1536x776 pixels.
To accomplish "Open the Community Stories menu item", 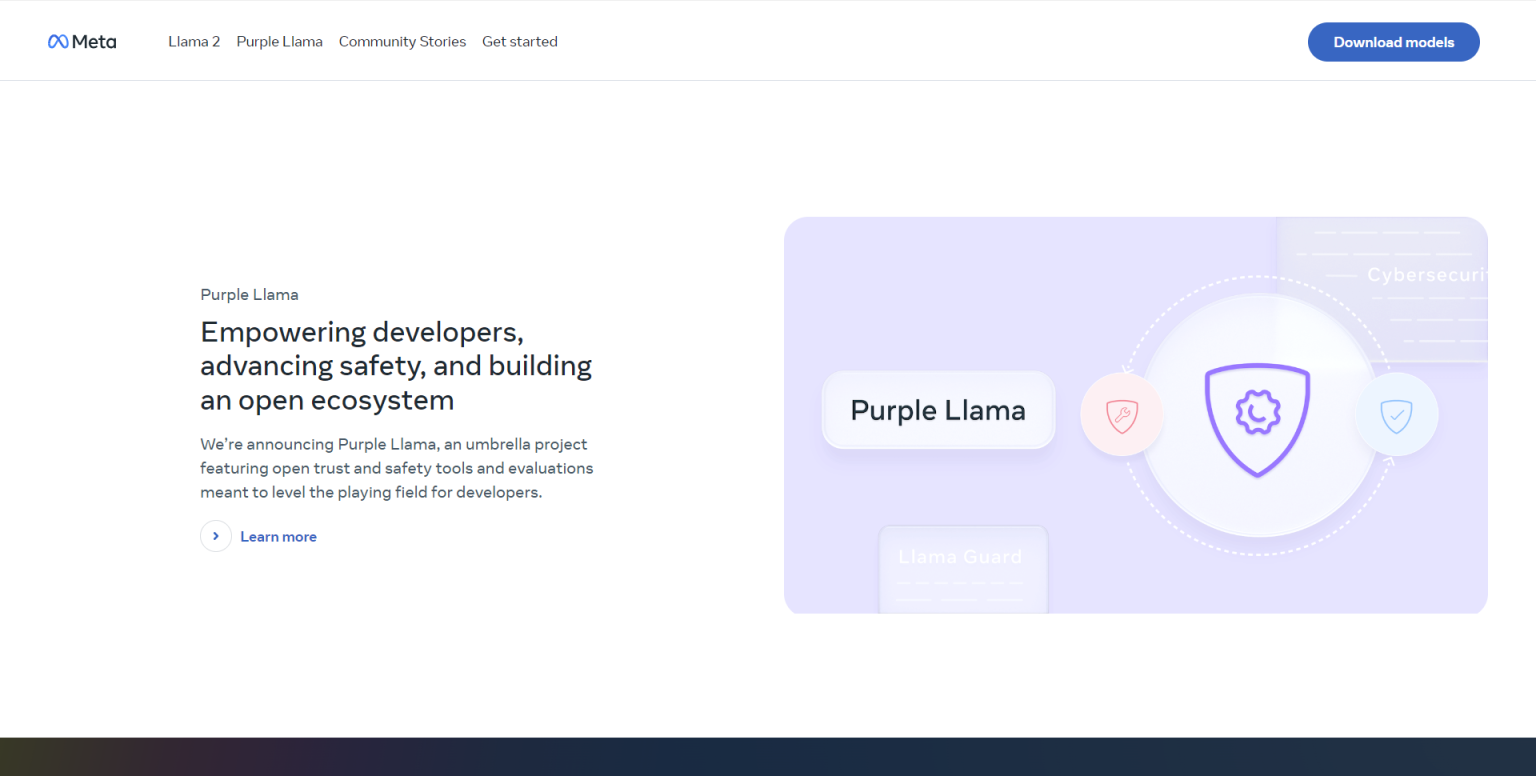I will (402, 42).
